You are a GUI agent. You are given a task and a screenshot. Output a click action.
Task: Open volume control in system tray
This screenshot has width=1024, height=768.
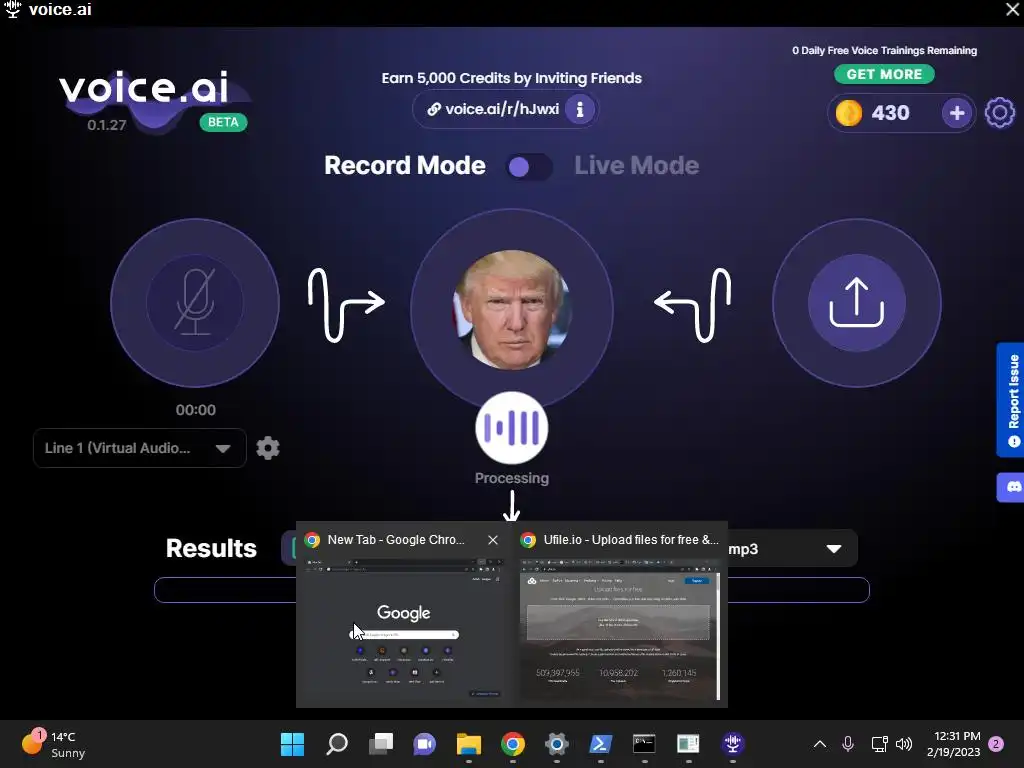click(904, 744)
